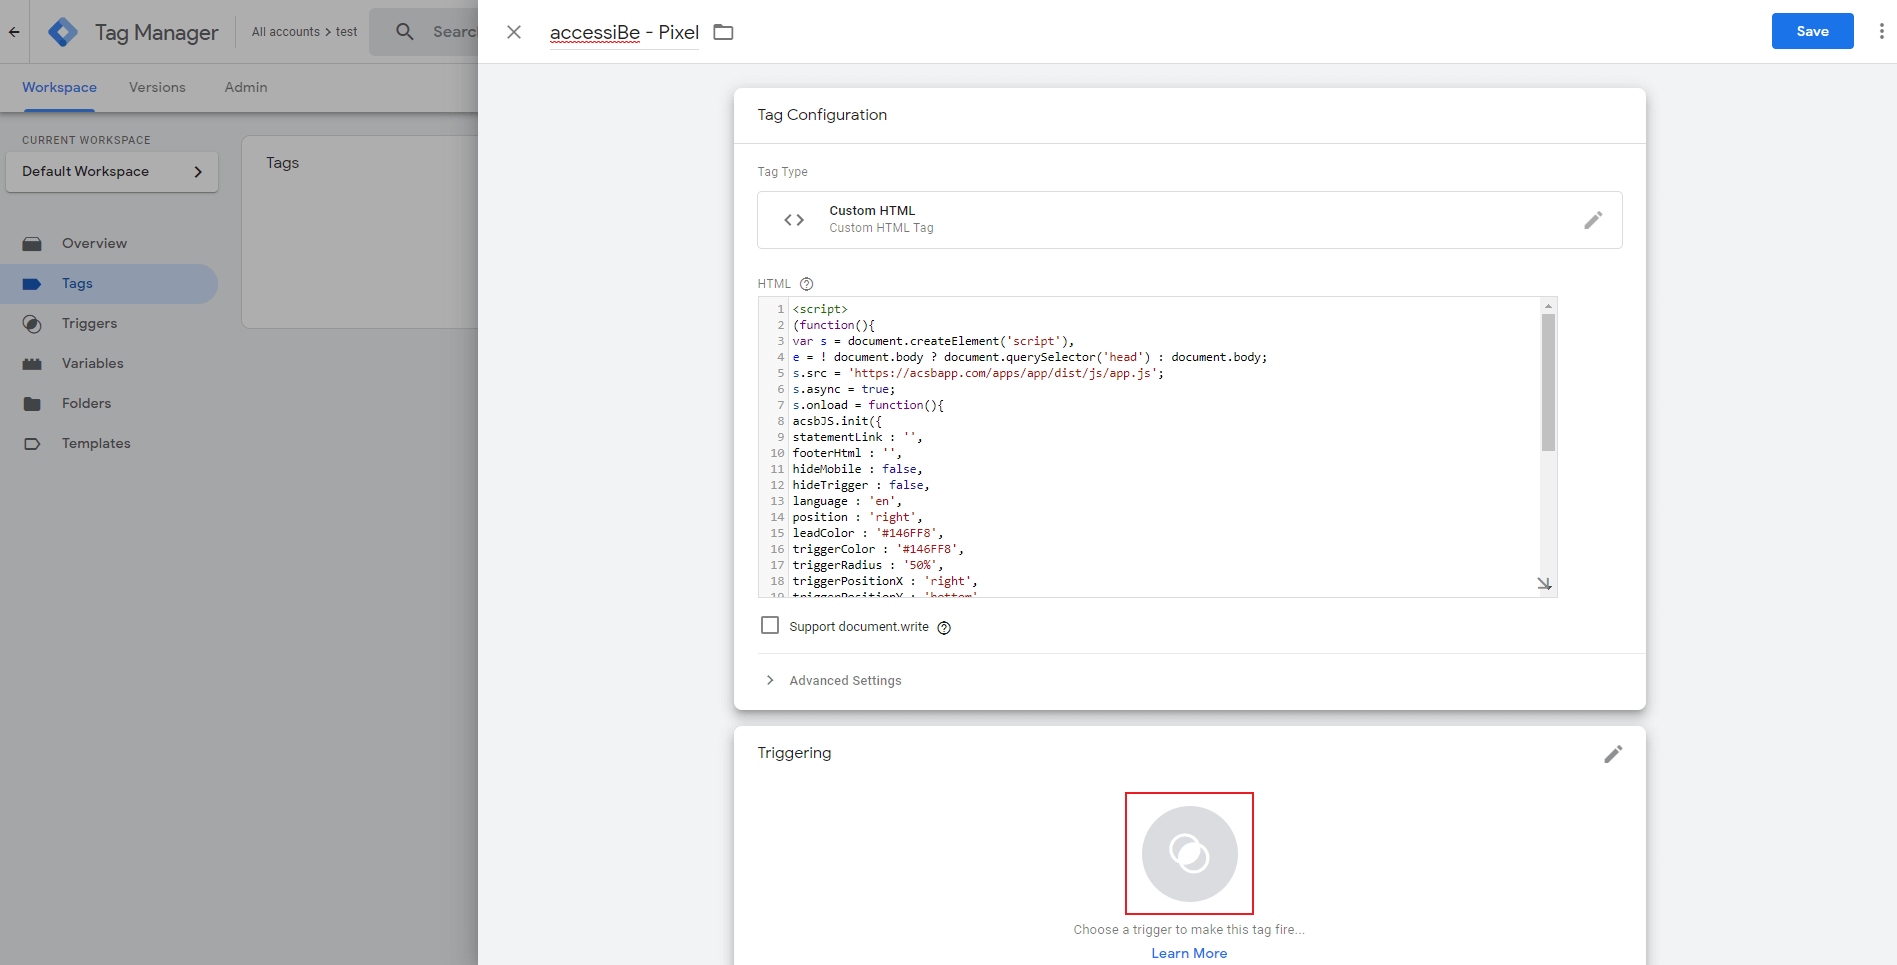Open the three-dot more actions menu
The image size is (1897, 965).
click(1881, 32)
